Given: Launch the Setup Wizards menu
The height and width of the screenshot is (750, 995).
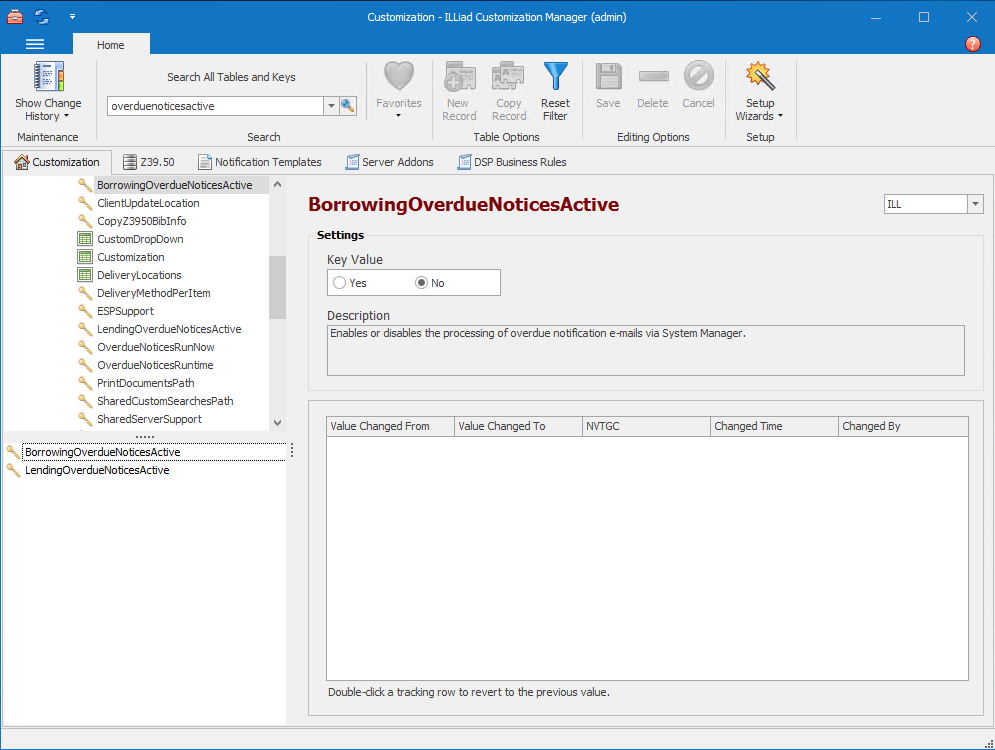Looking at the screenshot, I should (760, 91).
